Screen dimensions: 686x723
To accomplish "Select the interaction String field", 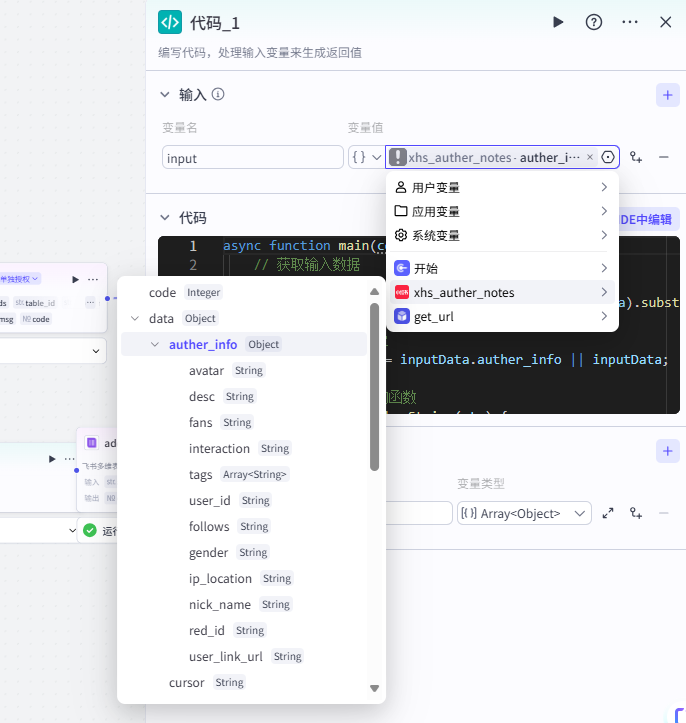I will (243, 448).
